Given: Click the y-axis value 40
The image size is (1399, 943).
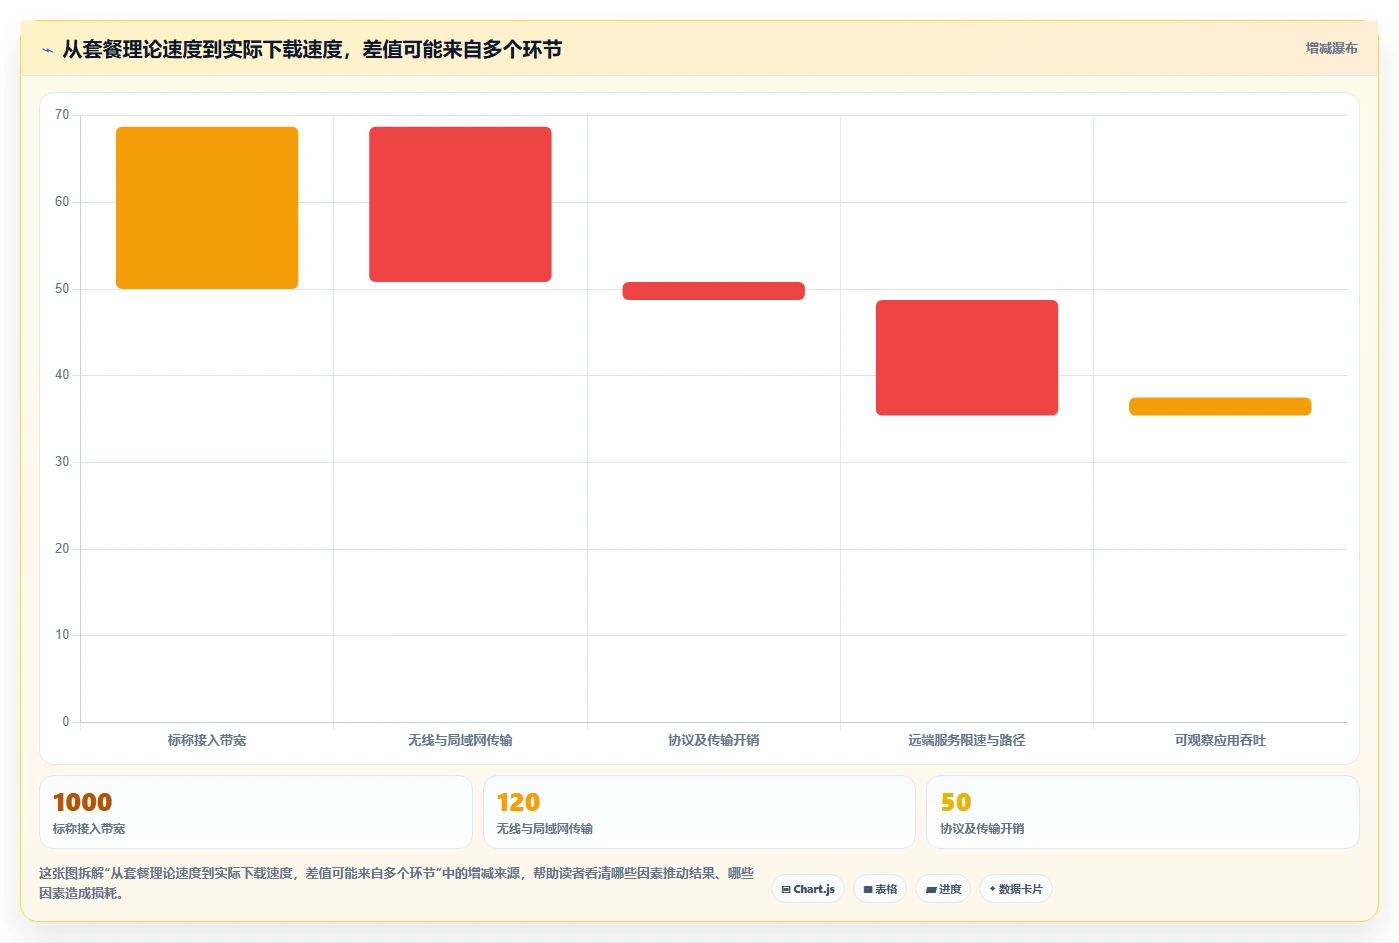Looking at the screenshot, I should click(62, 375).
